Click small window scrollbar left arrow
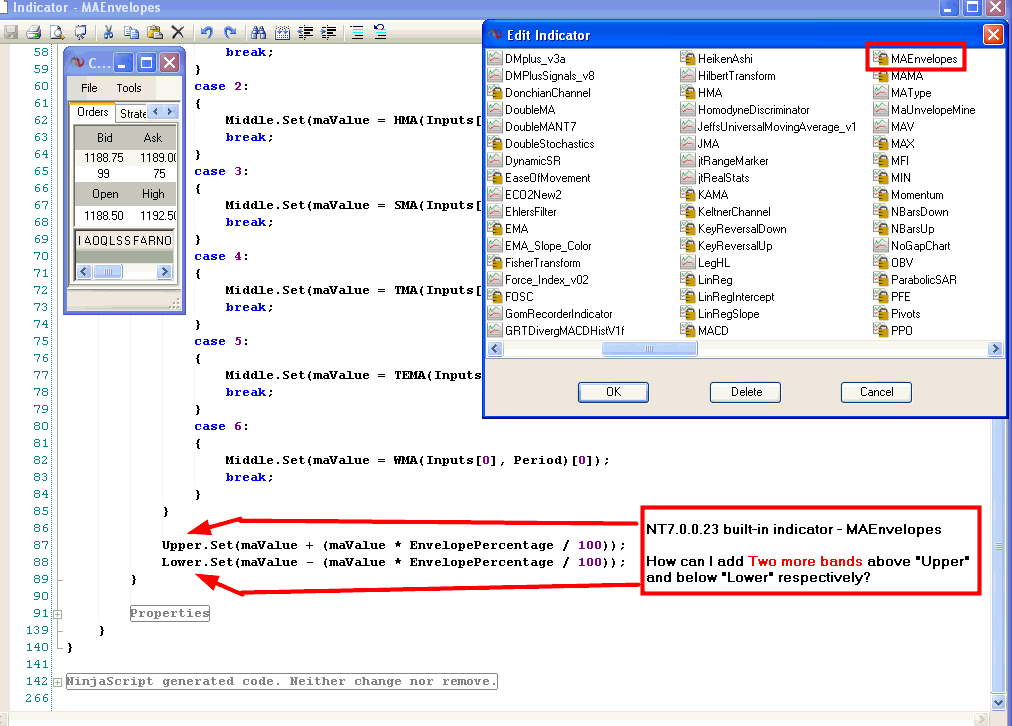The width and height of the screenshot is (1012, 726). [84, 272]
